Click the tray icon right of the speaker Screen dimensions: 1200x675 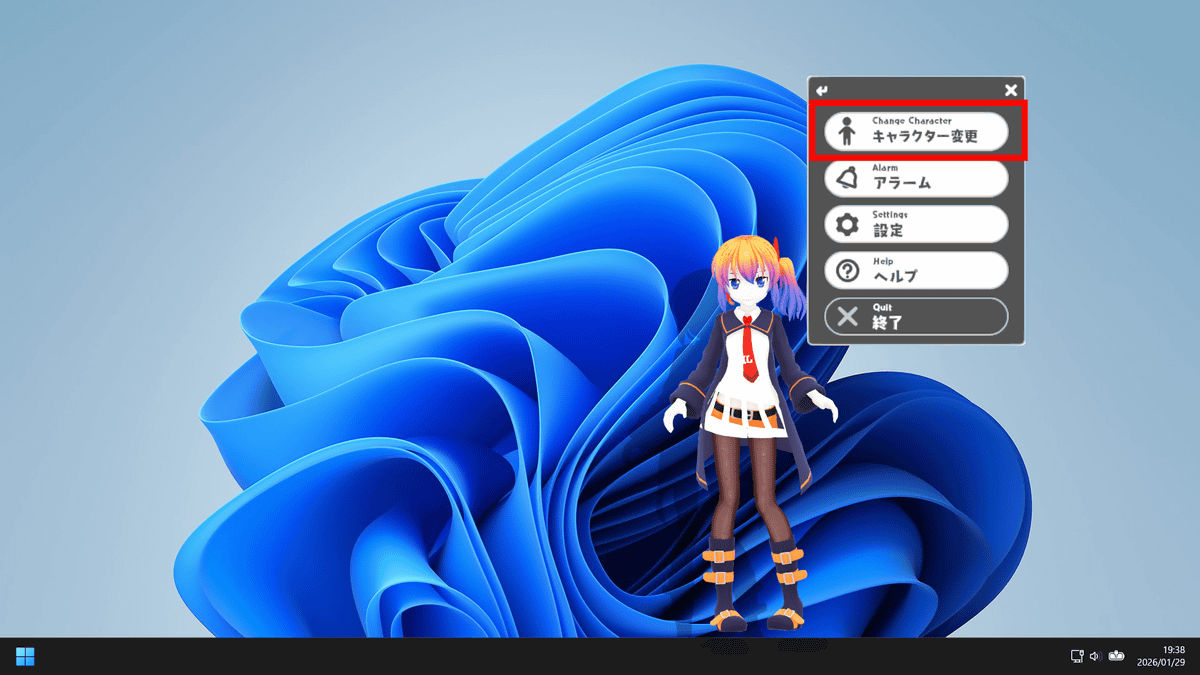click(x=1117, y=656)
